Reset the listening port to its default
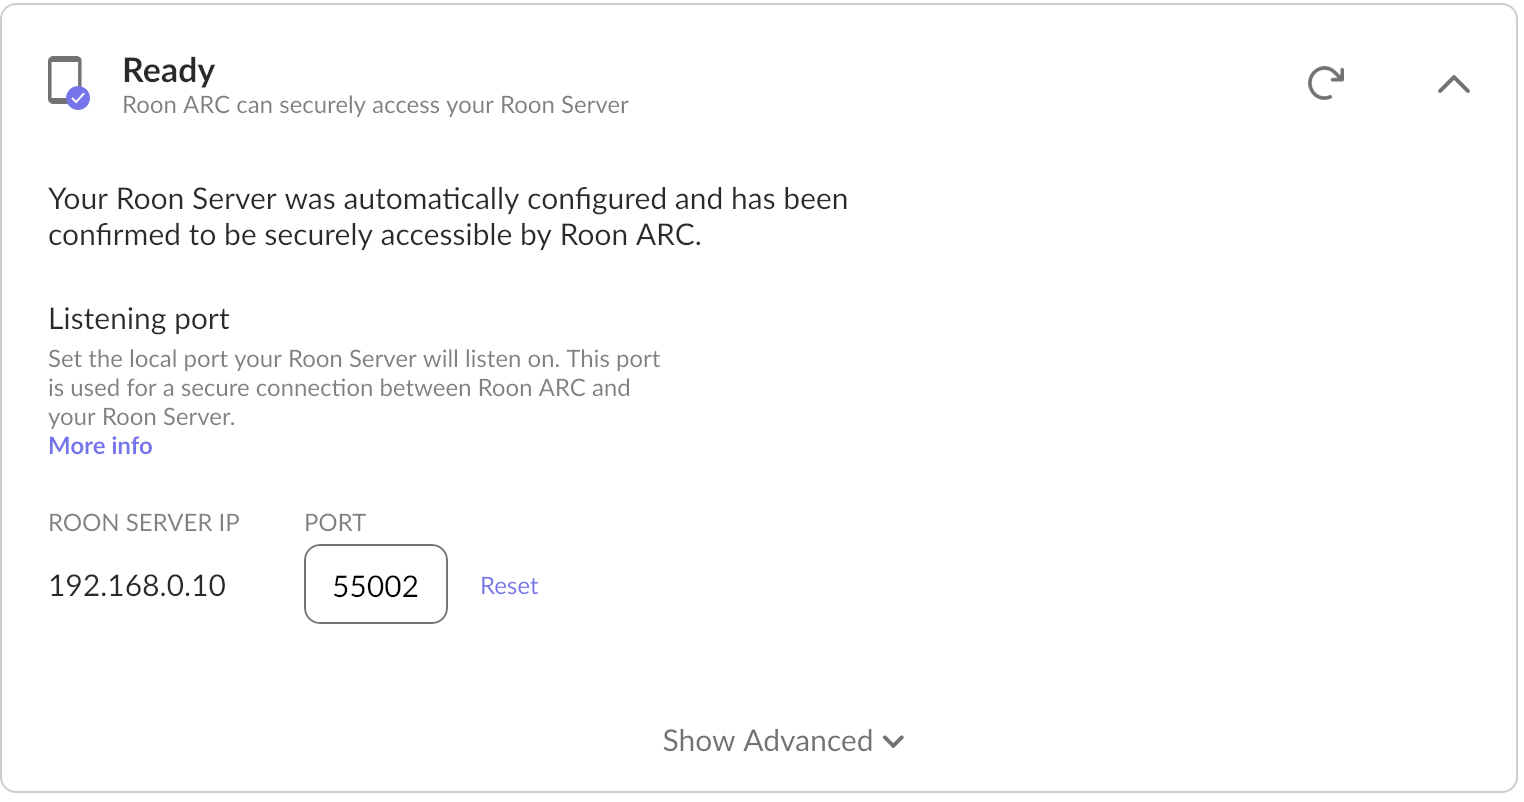Screen dimensions: 1524x802 (509, 586)
